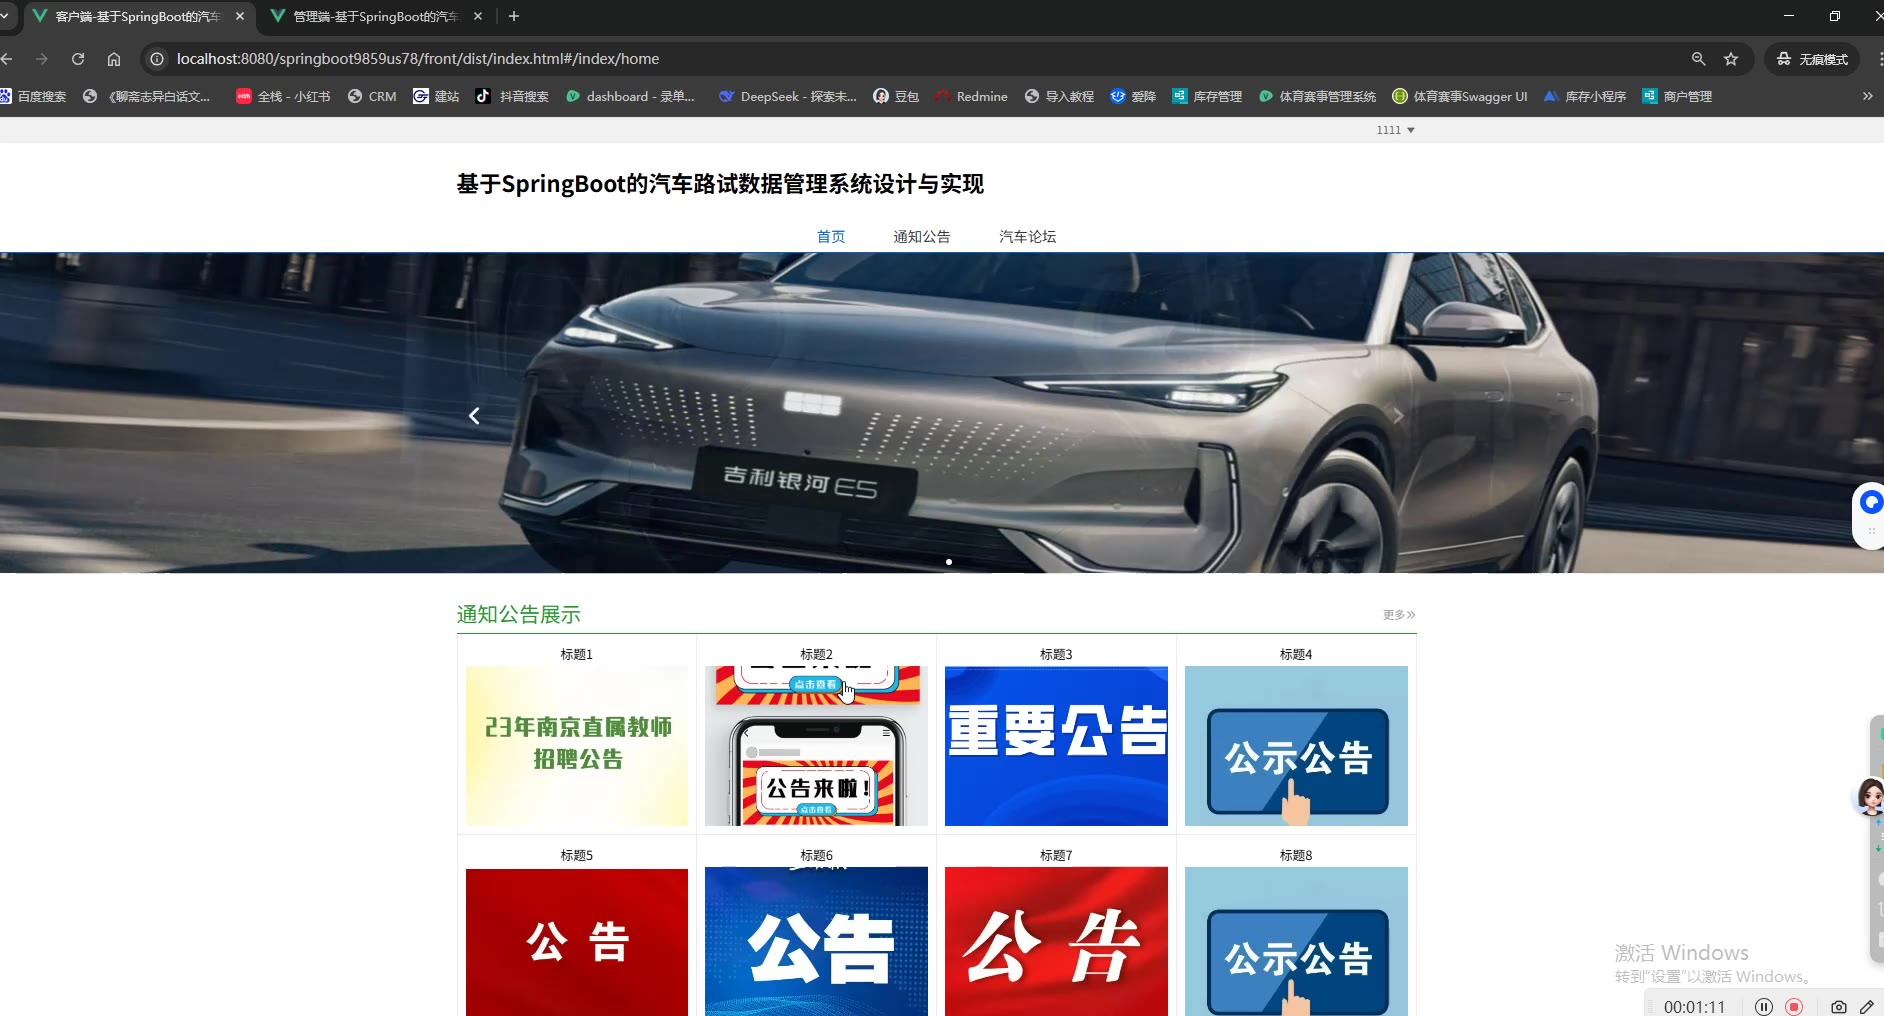
Task: Take a screenshot with the camera icon
Action: tap(1838, 1007)
